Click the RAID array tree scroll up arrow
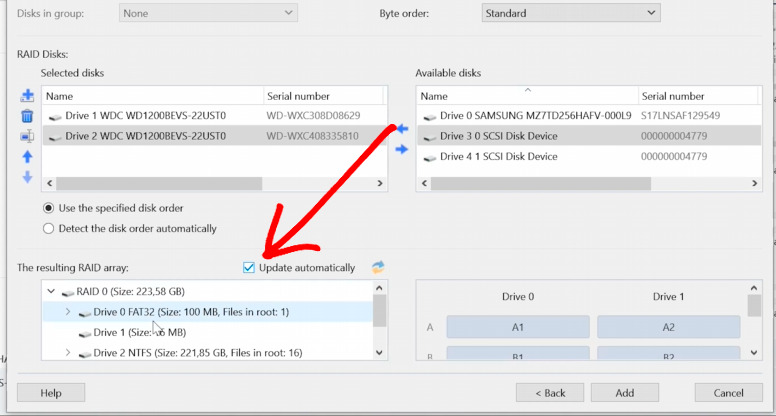 [x=380, y=288]
